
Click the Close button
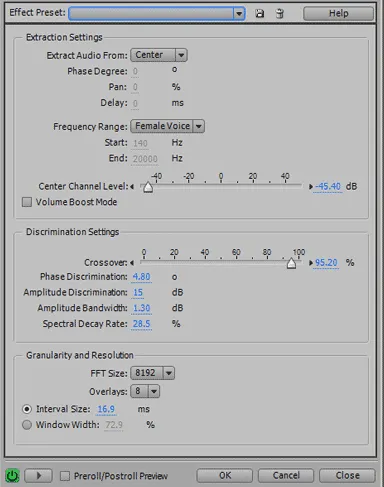pyautogui.click(x=347, y=475)
